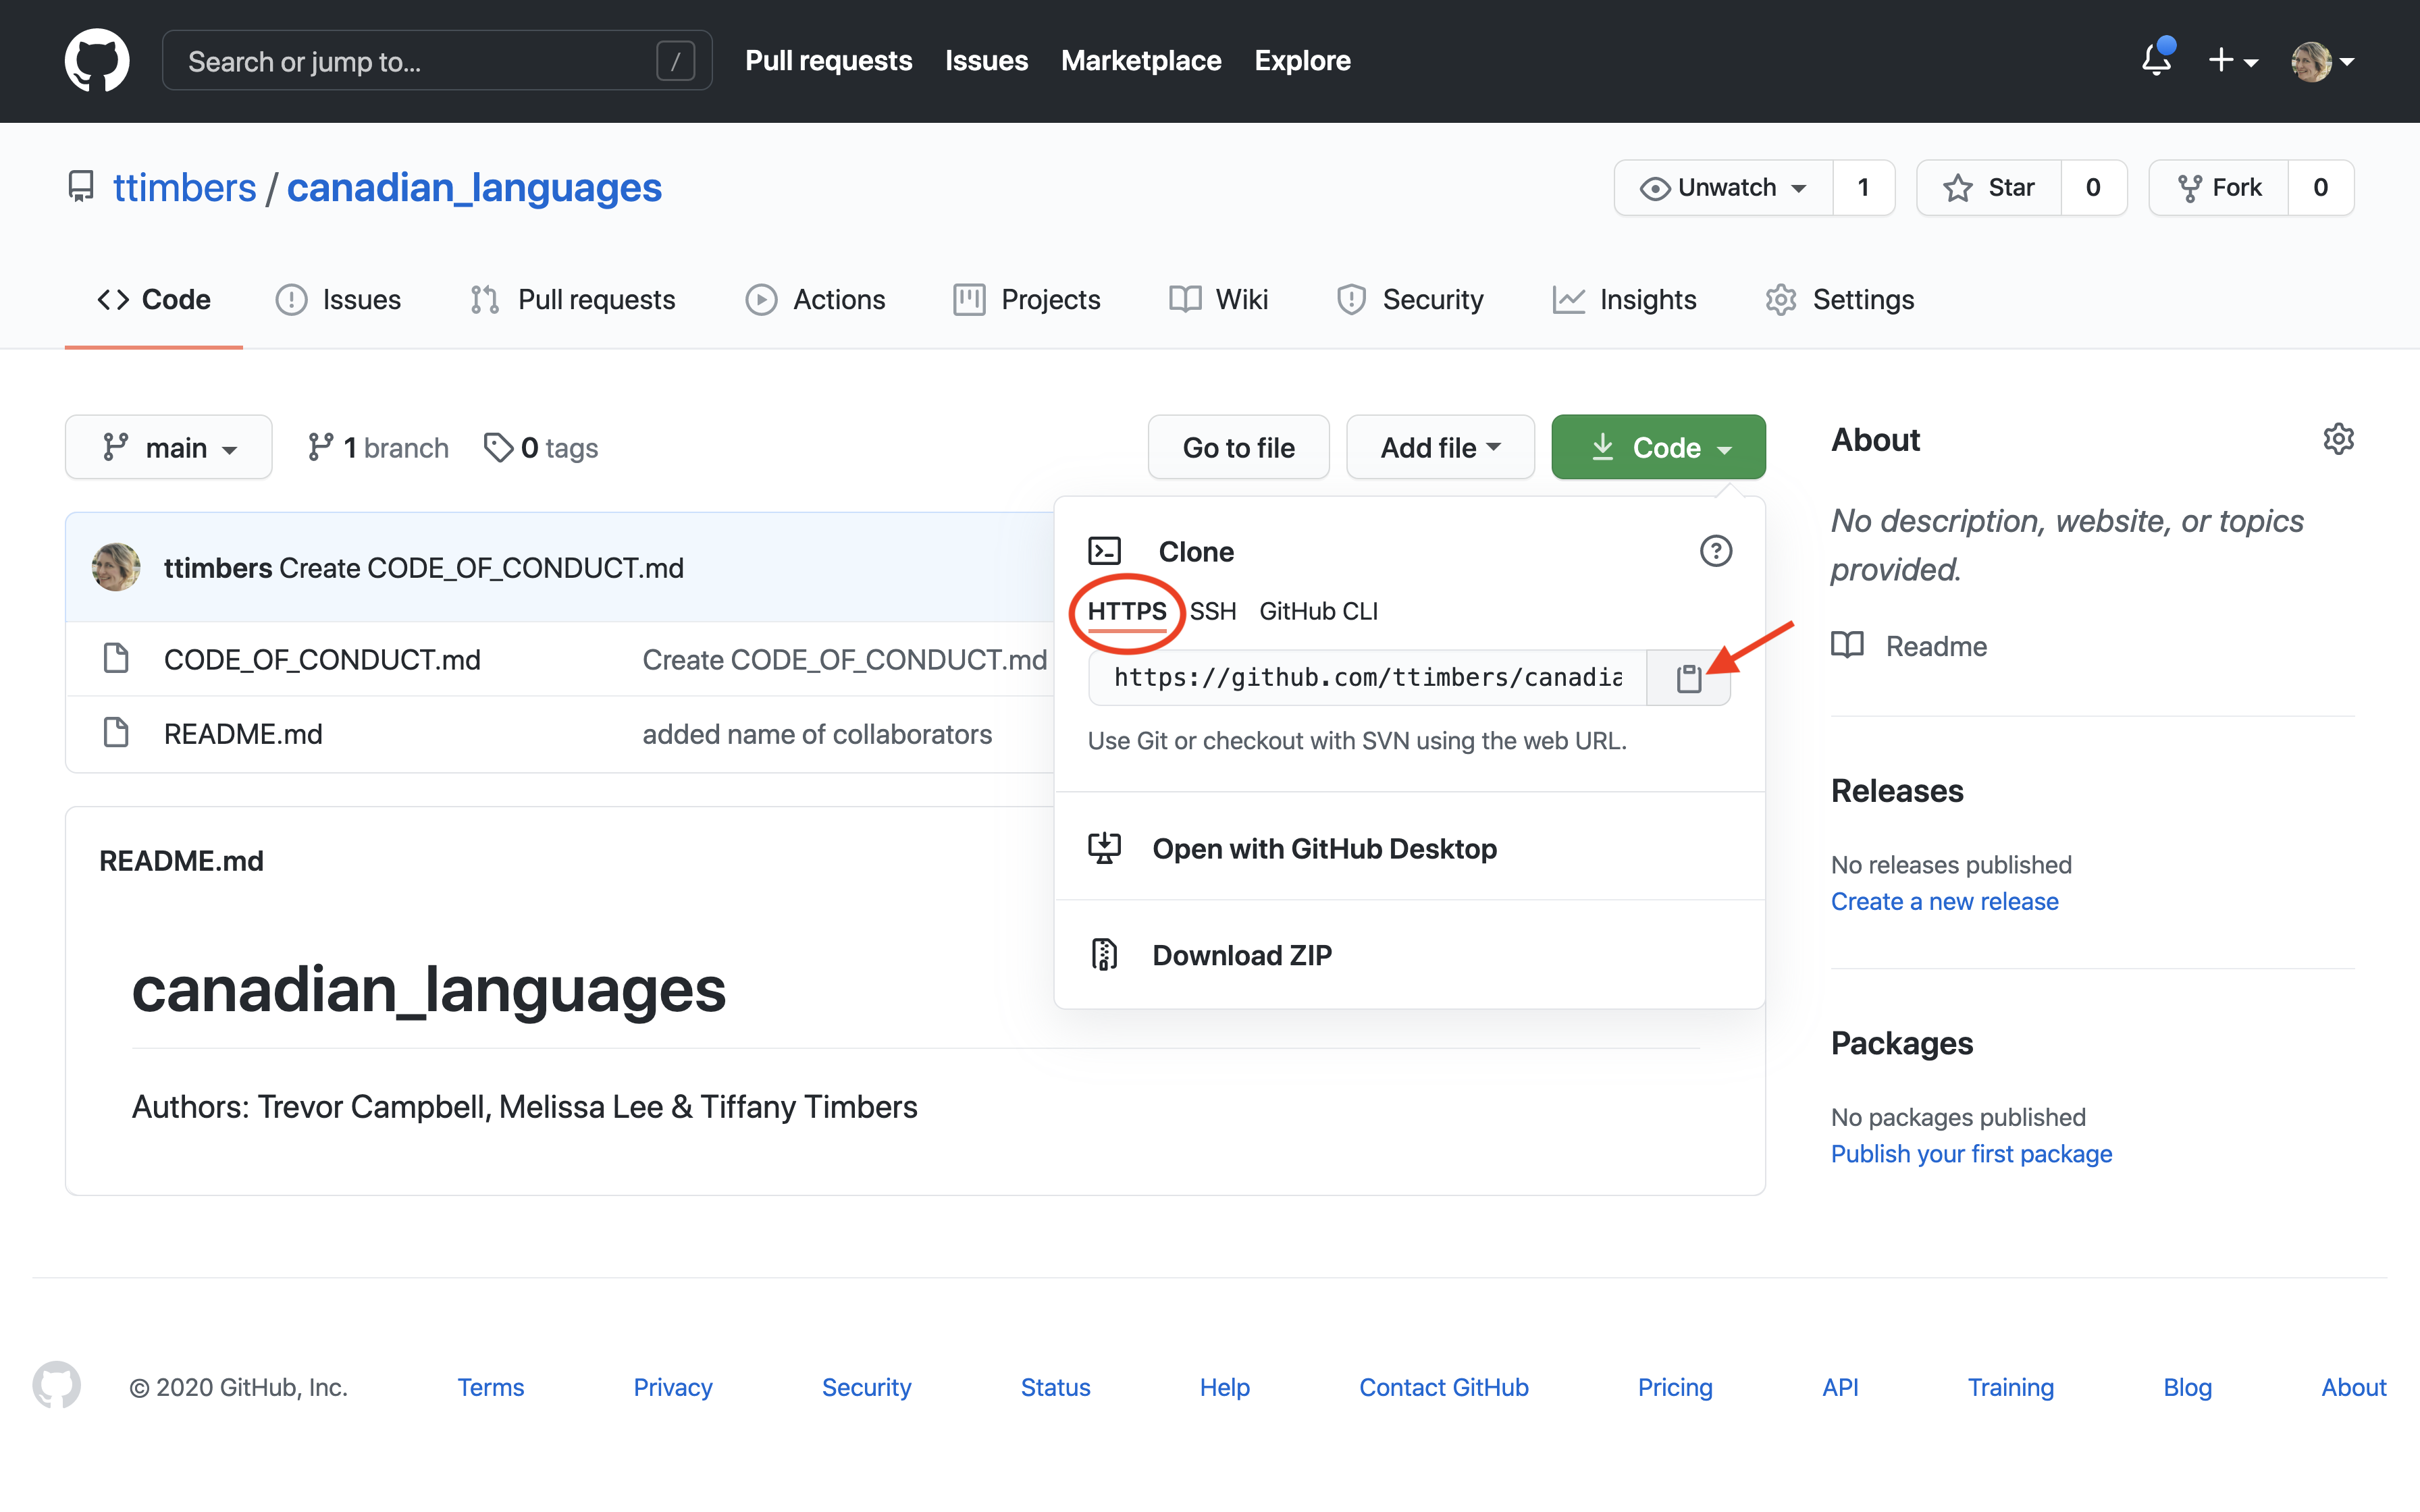The height and width of the screenshot is (1512, 2420).
Task: Expand the Unwatch dropdown
Action: pos(1723,188)
